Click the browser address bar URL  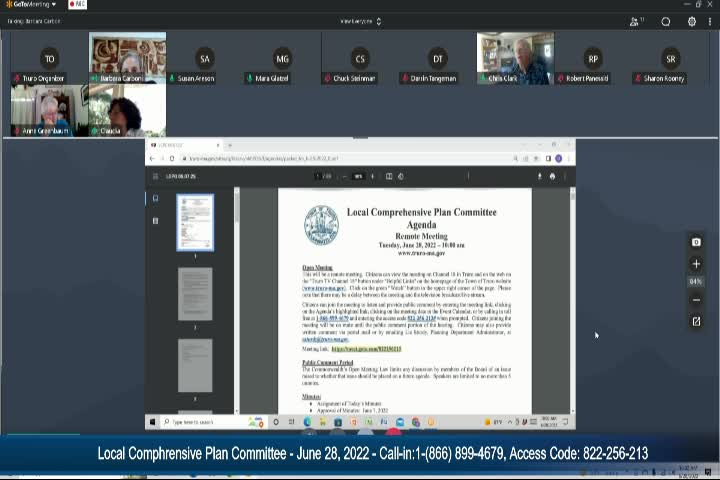(x=260, y=158)
